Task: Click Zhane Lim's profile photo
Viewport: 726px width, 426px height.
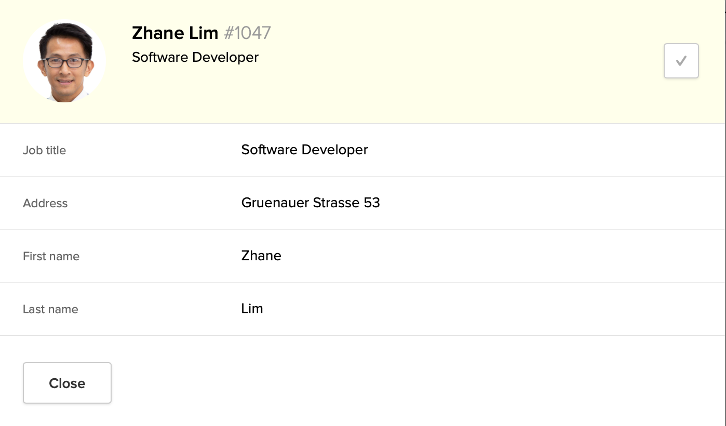Action: click(65, 61)
